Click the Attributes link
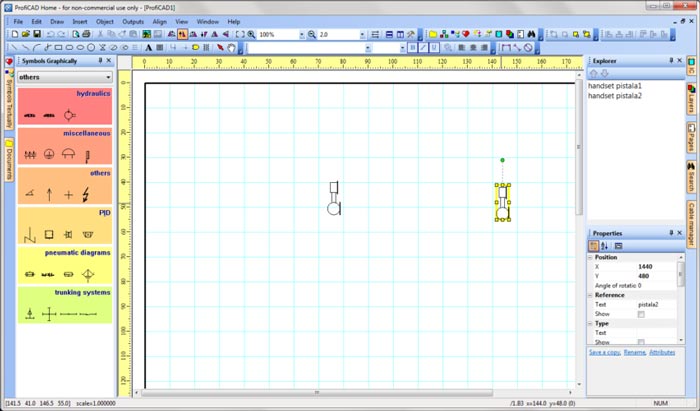Screen dimensions: 700x411 click(x=662, y=353)
